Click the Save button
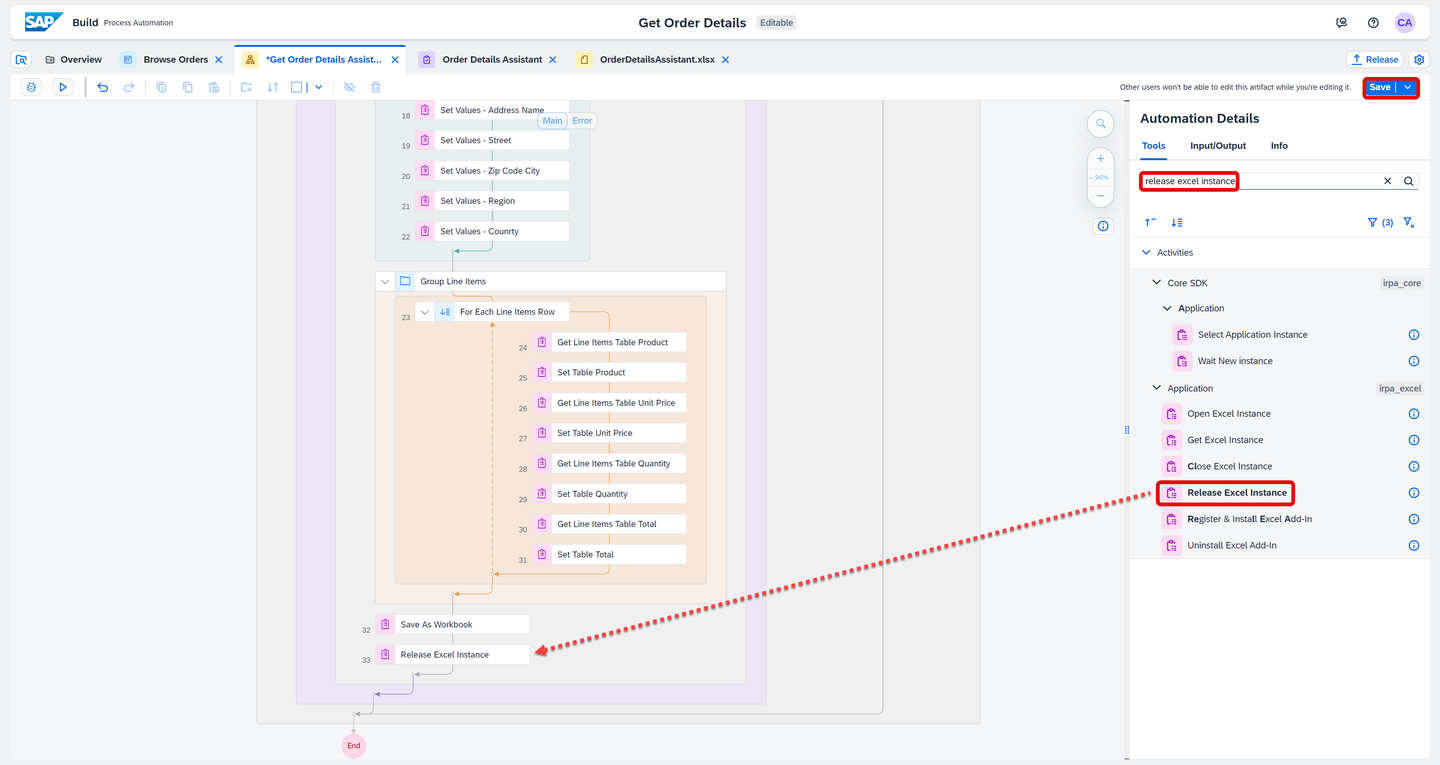 (1380, 87)
